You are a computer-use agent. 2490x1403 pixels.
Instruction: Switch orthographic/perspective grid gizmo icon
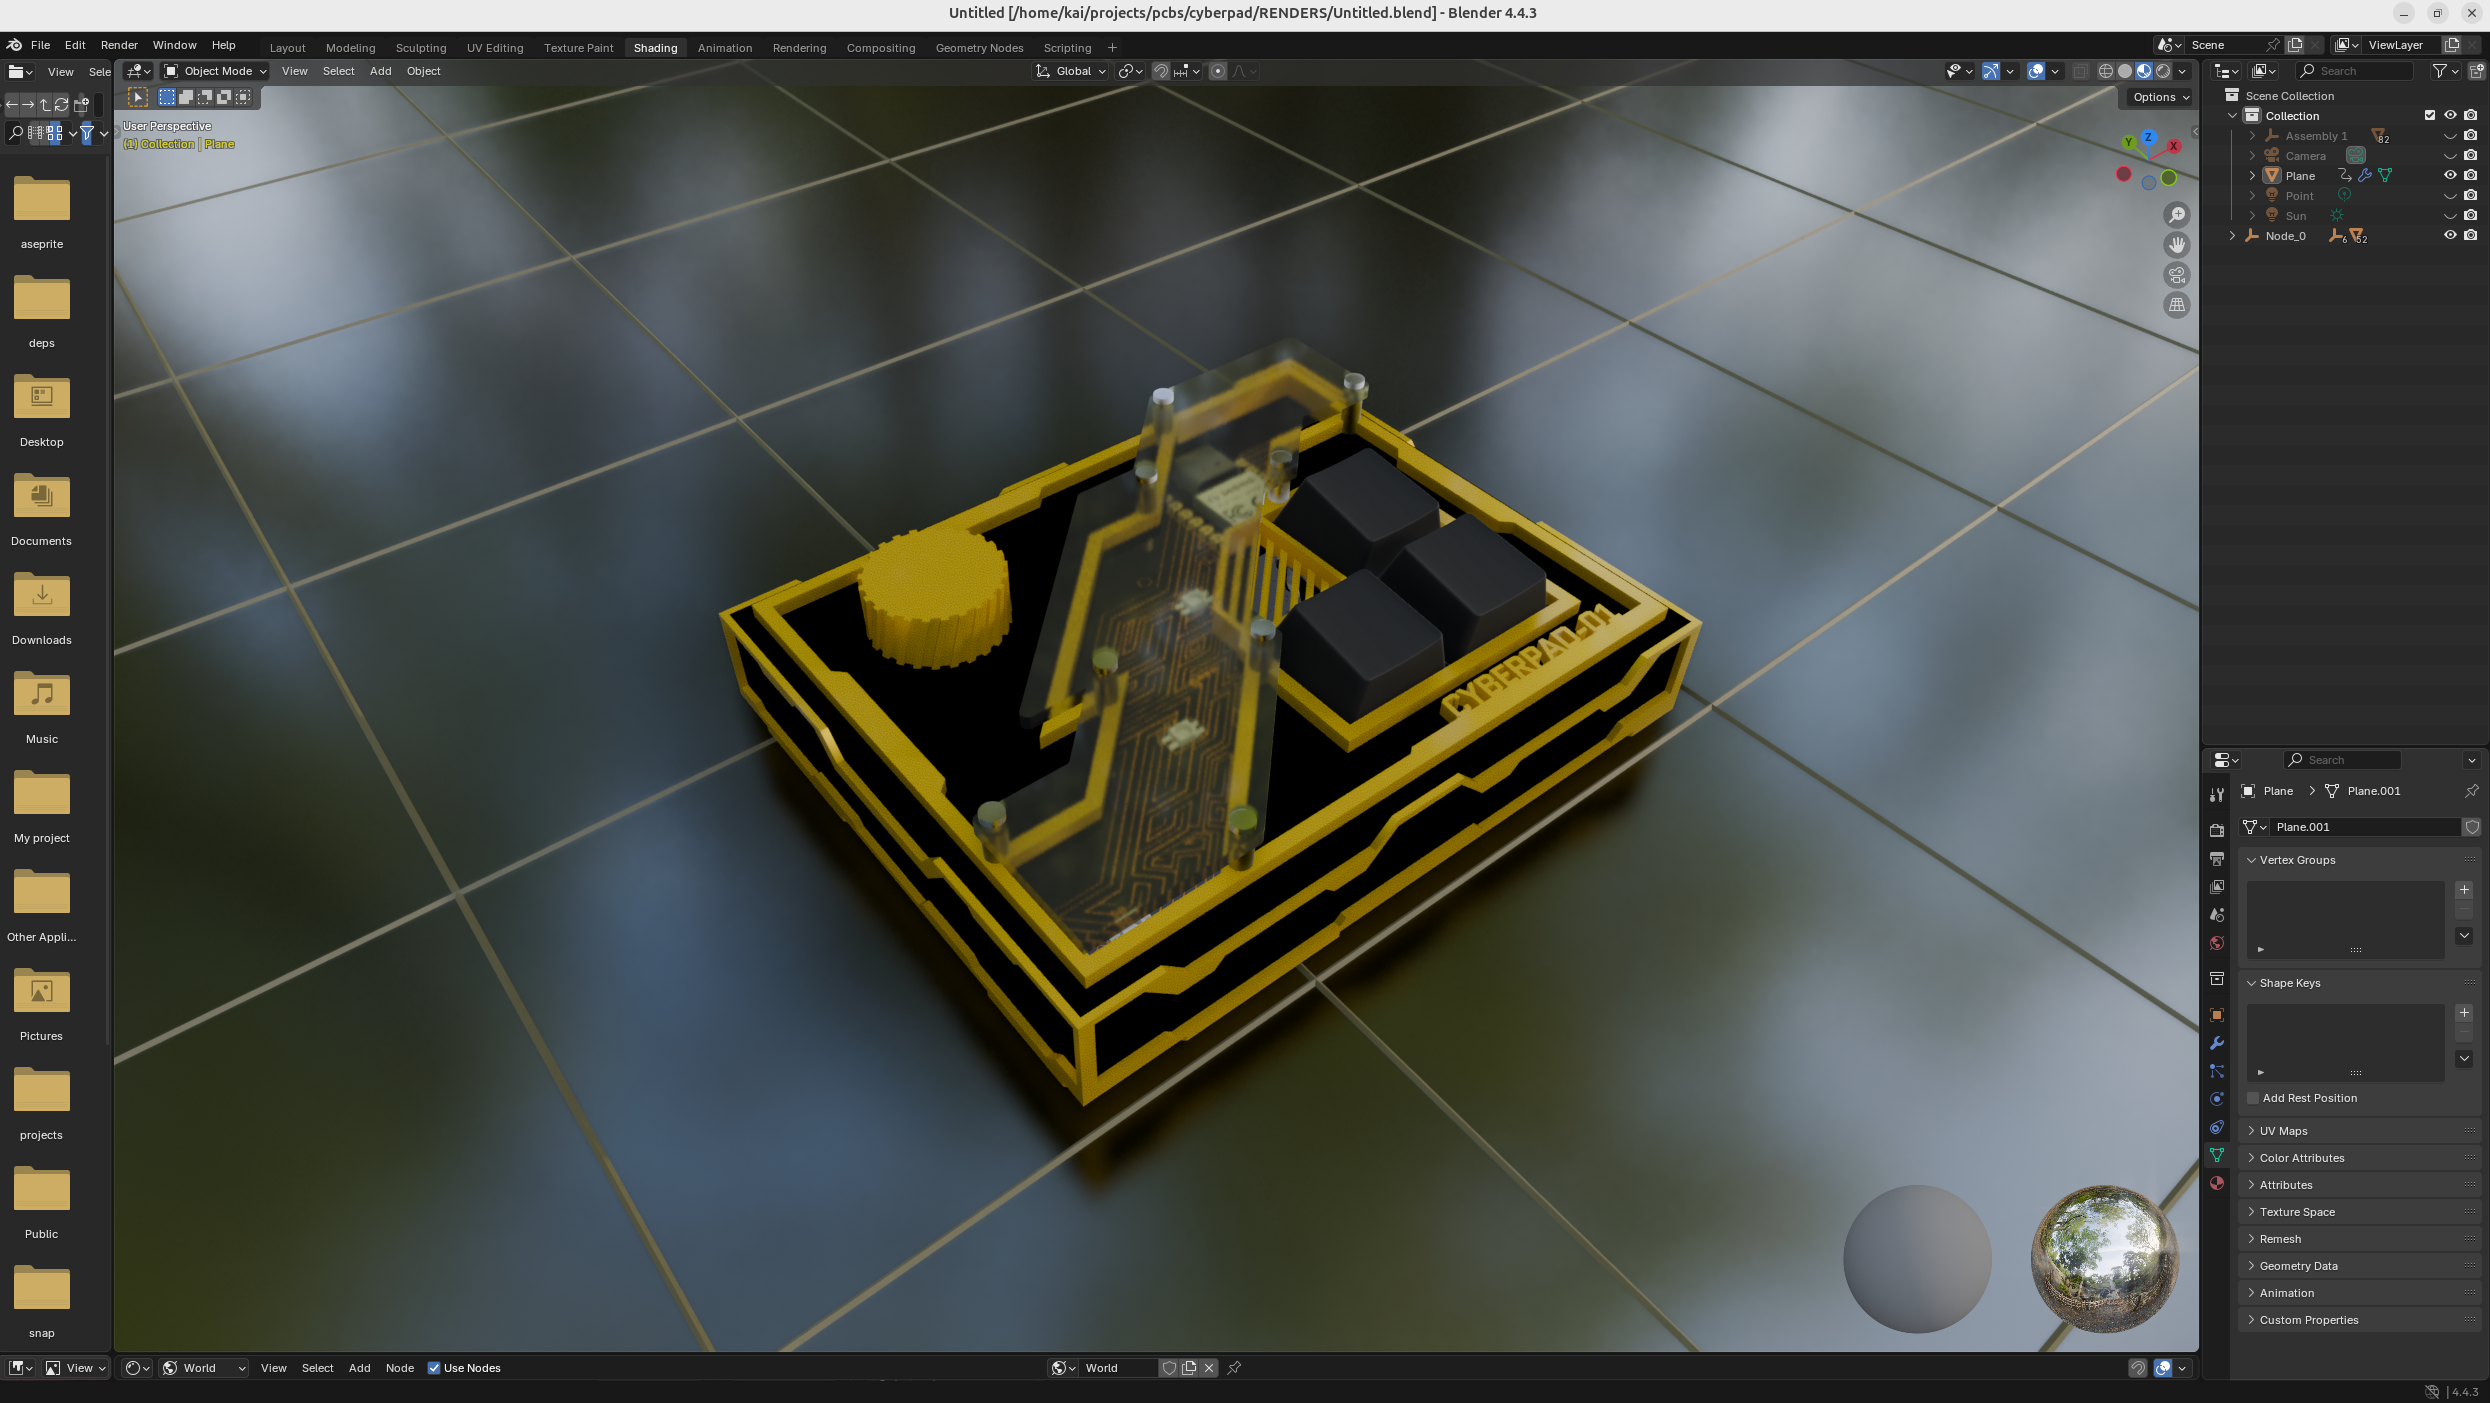tap(2177, 305)
